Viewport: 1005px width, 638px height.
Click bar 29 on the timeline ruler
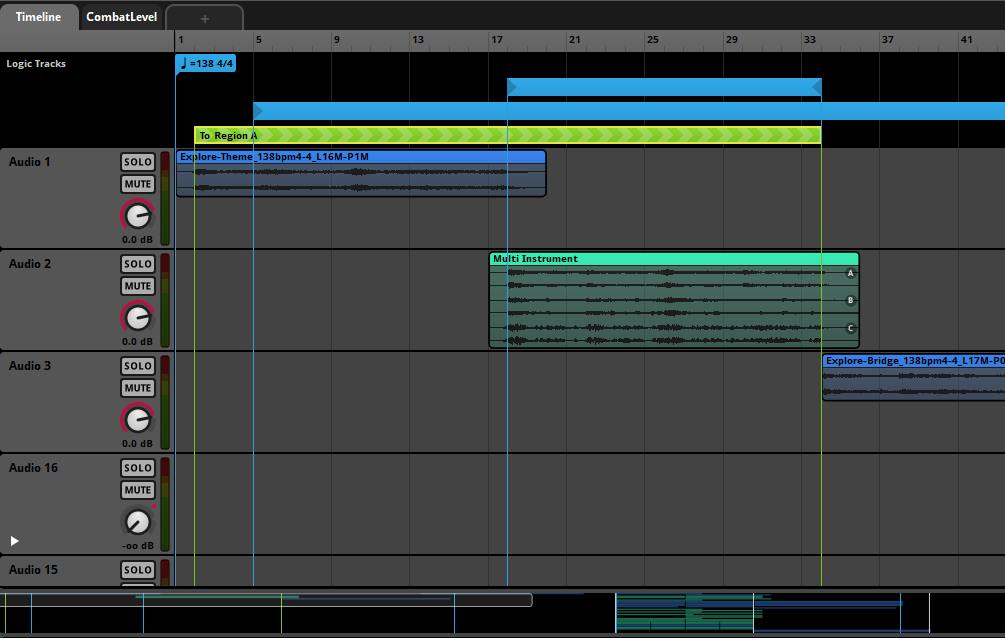tap(731, 40)
